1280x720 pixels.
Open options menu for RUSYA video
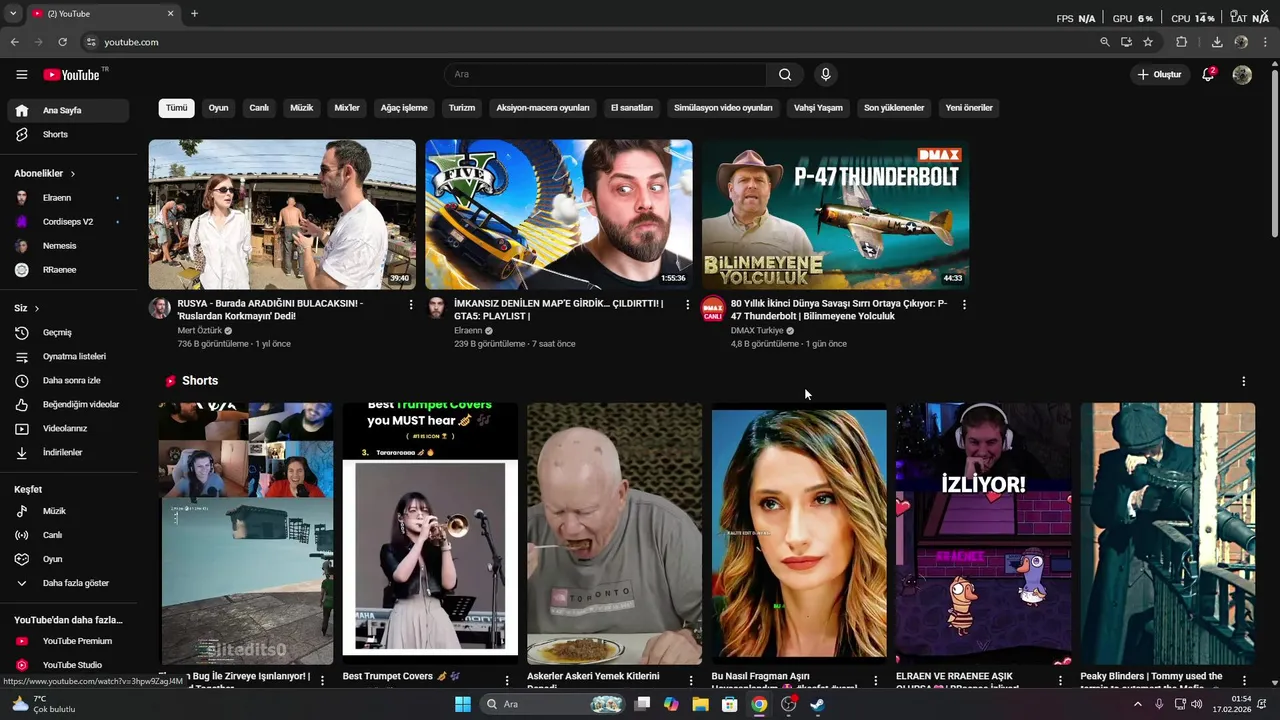[x=411, y=304]
